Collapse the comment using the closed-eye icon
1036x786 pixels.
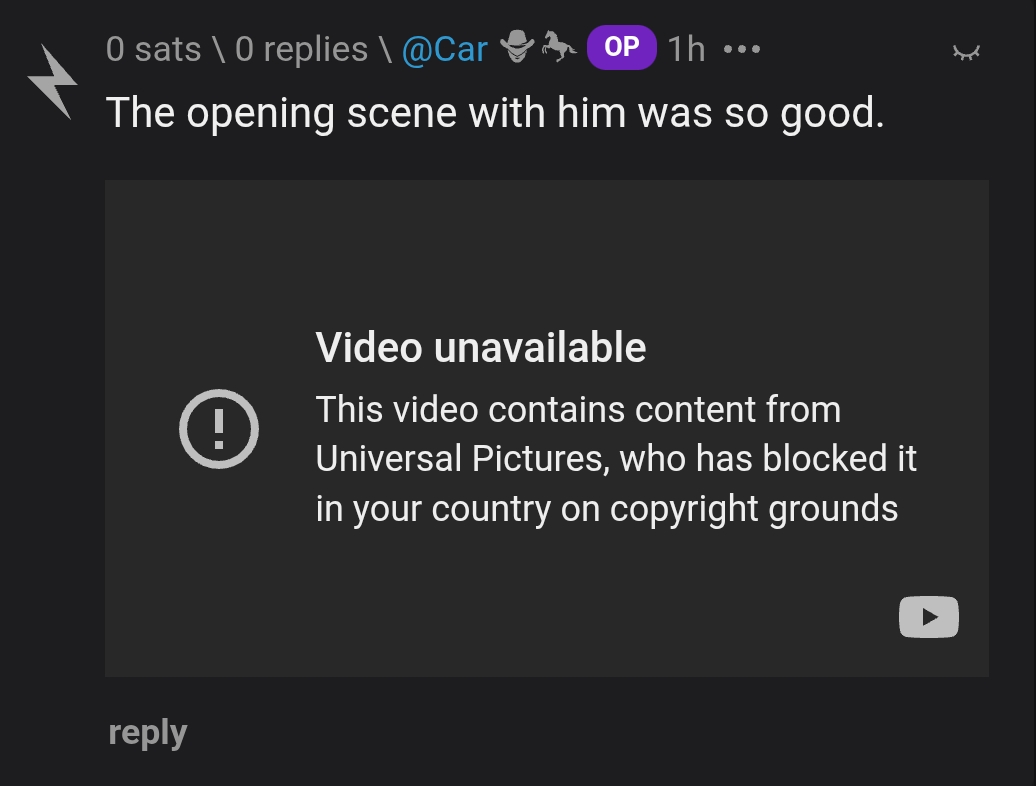point(966,52)
